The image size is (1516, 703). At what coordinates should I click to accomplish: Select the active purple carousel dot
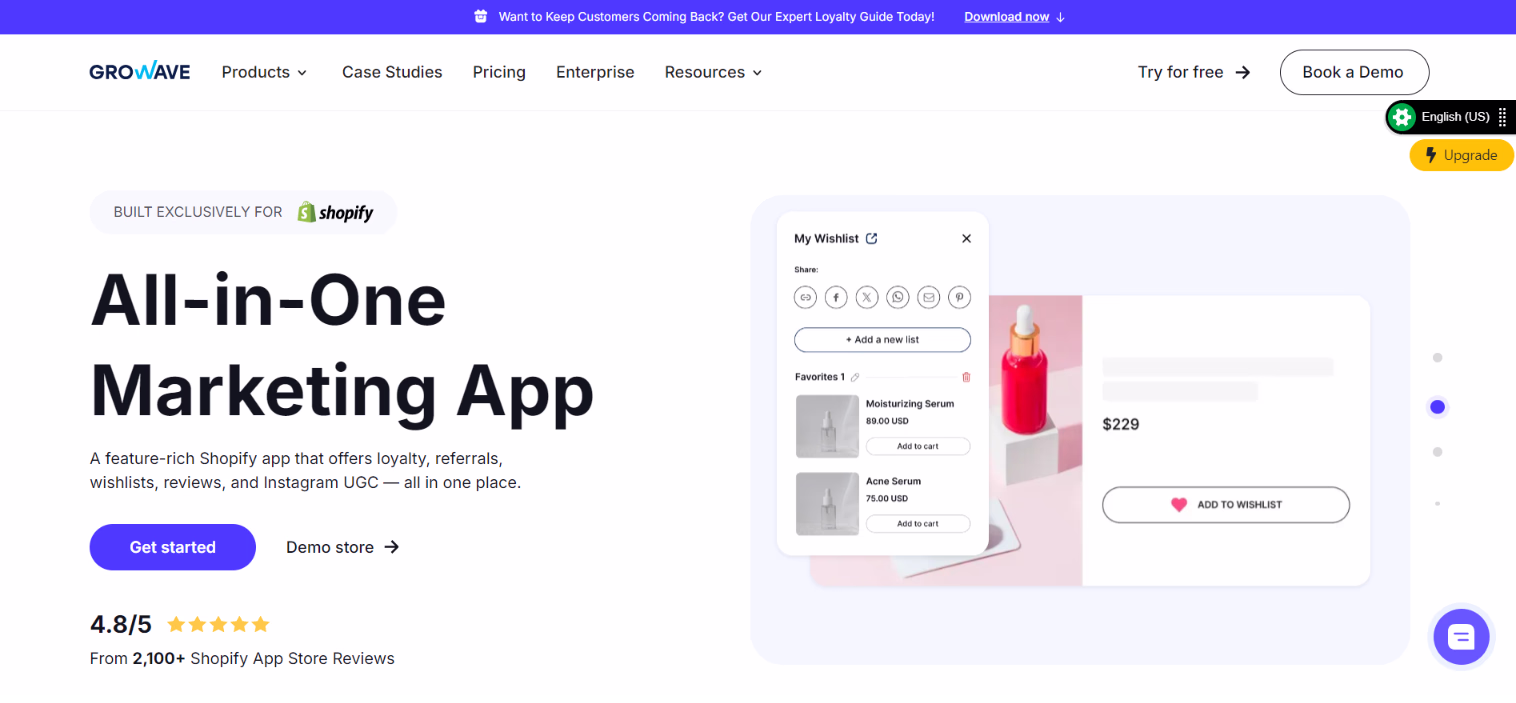coord(1437,407)
